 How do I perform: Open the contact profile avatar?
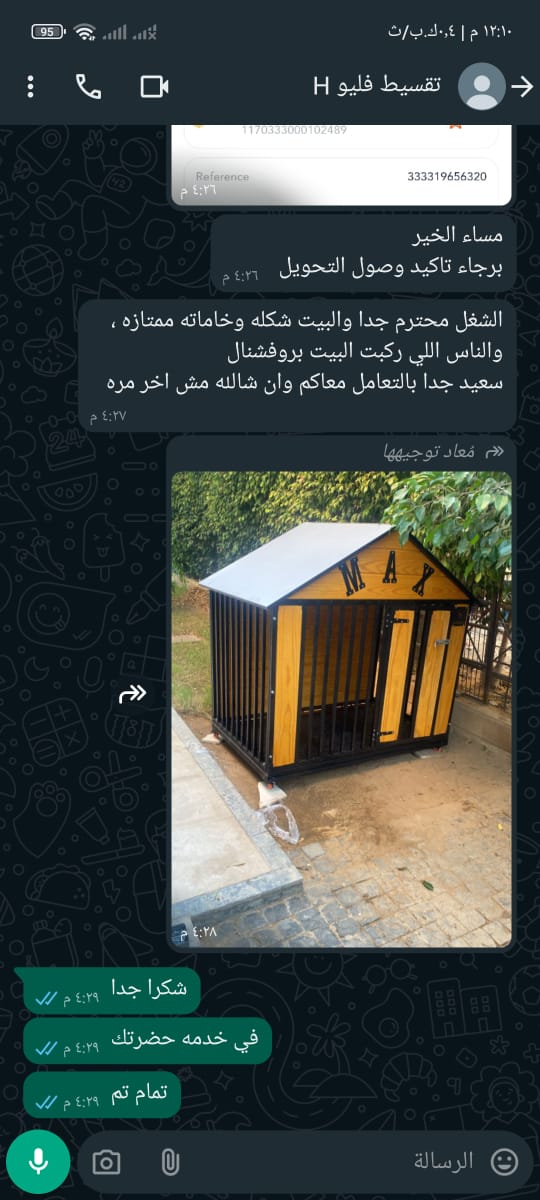[x=482, y=86]
